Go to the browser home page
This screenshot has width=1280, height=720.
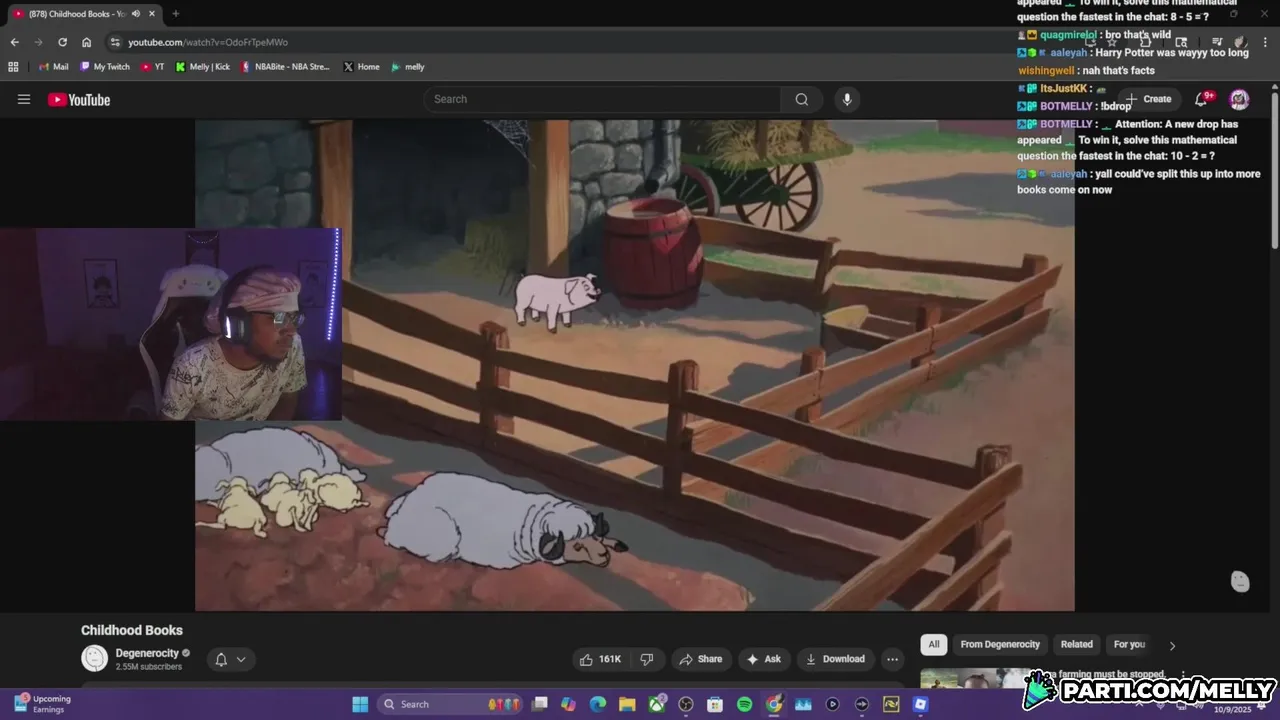[86, 42]
